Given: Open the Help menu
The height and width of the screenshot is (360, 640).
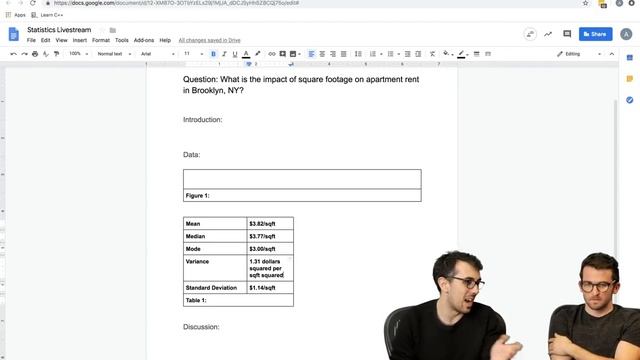Looking at the screenshot, I should pos(165,40).
